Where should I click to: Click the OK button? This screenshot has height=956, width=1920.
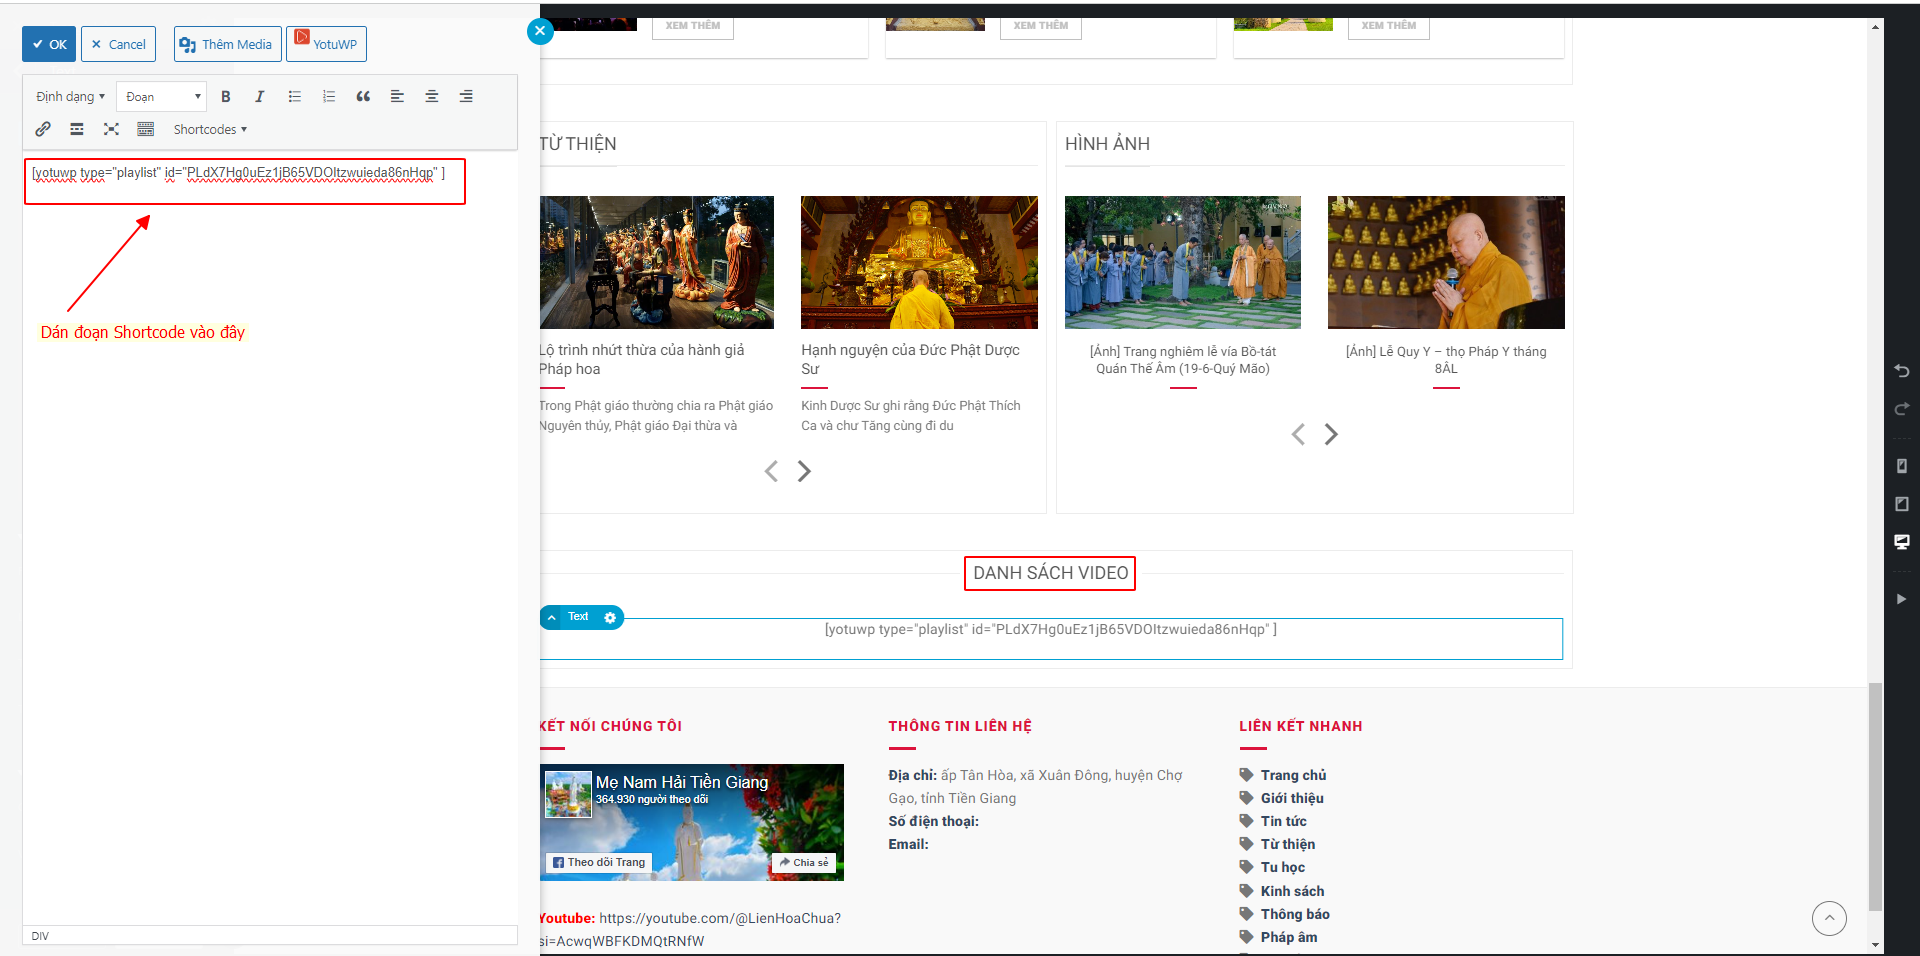(49, 44)
